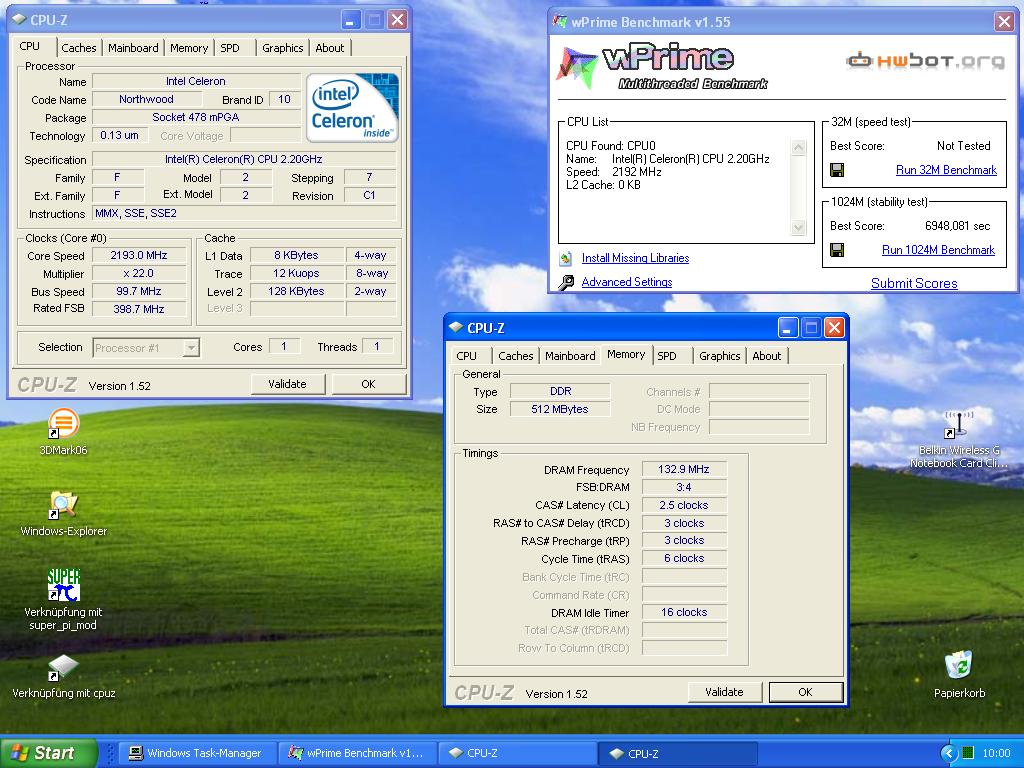Click the green tray icon near clock
1024x768 pixels.
(x=968, y=753)
